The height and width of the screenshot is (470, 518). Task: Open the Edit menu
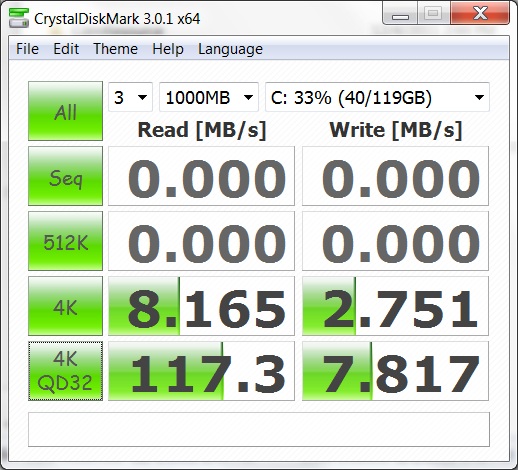click(66, 49)
